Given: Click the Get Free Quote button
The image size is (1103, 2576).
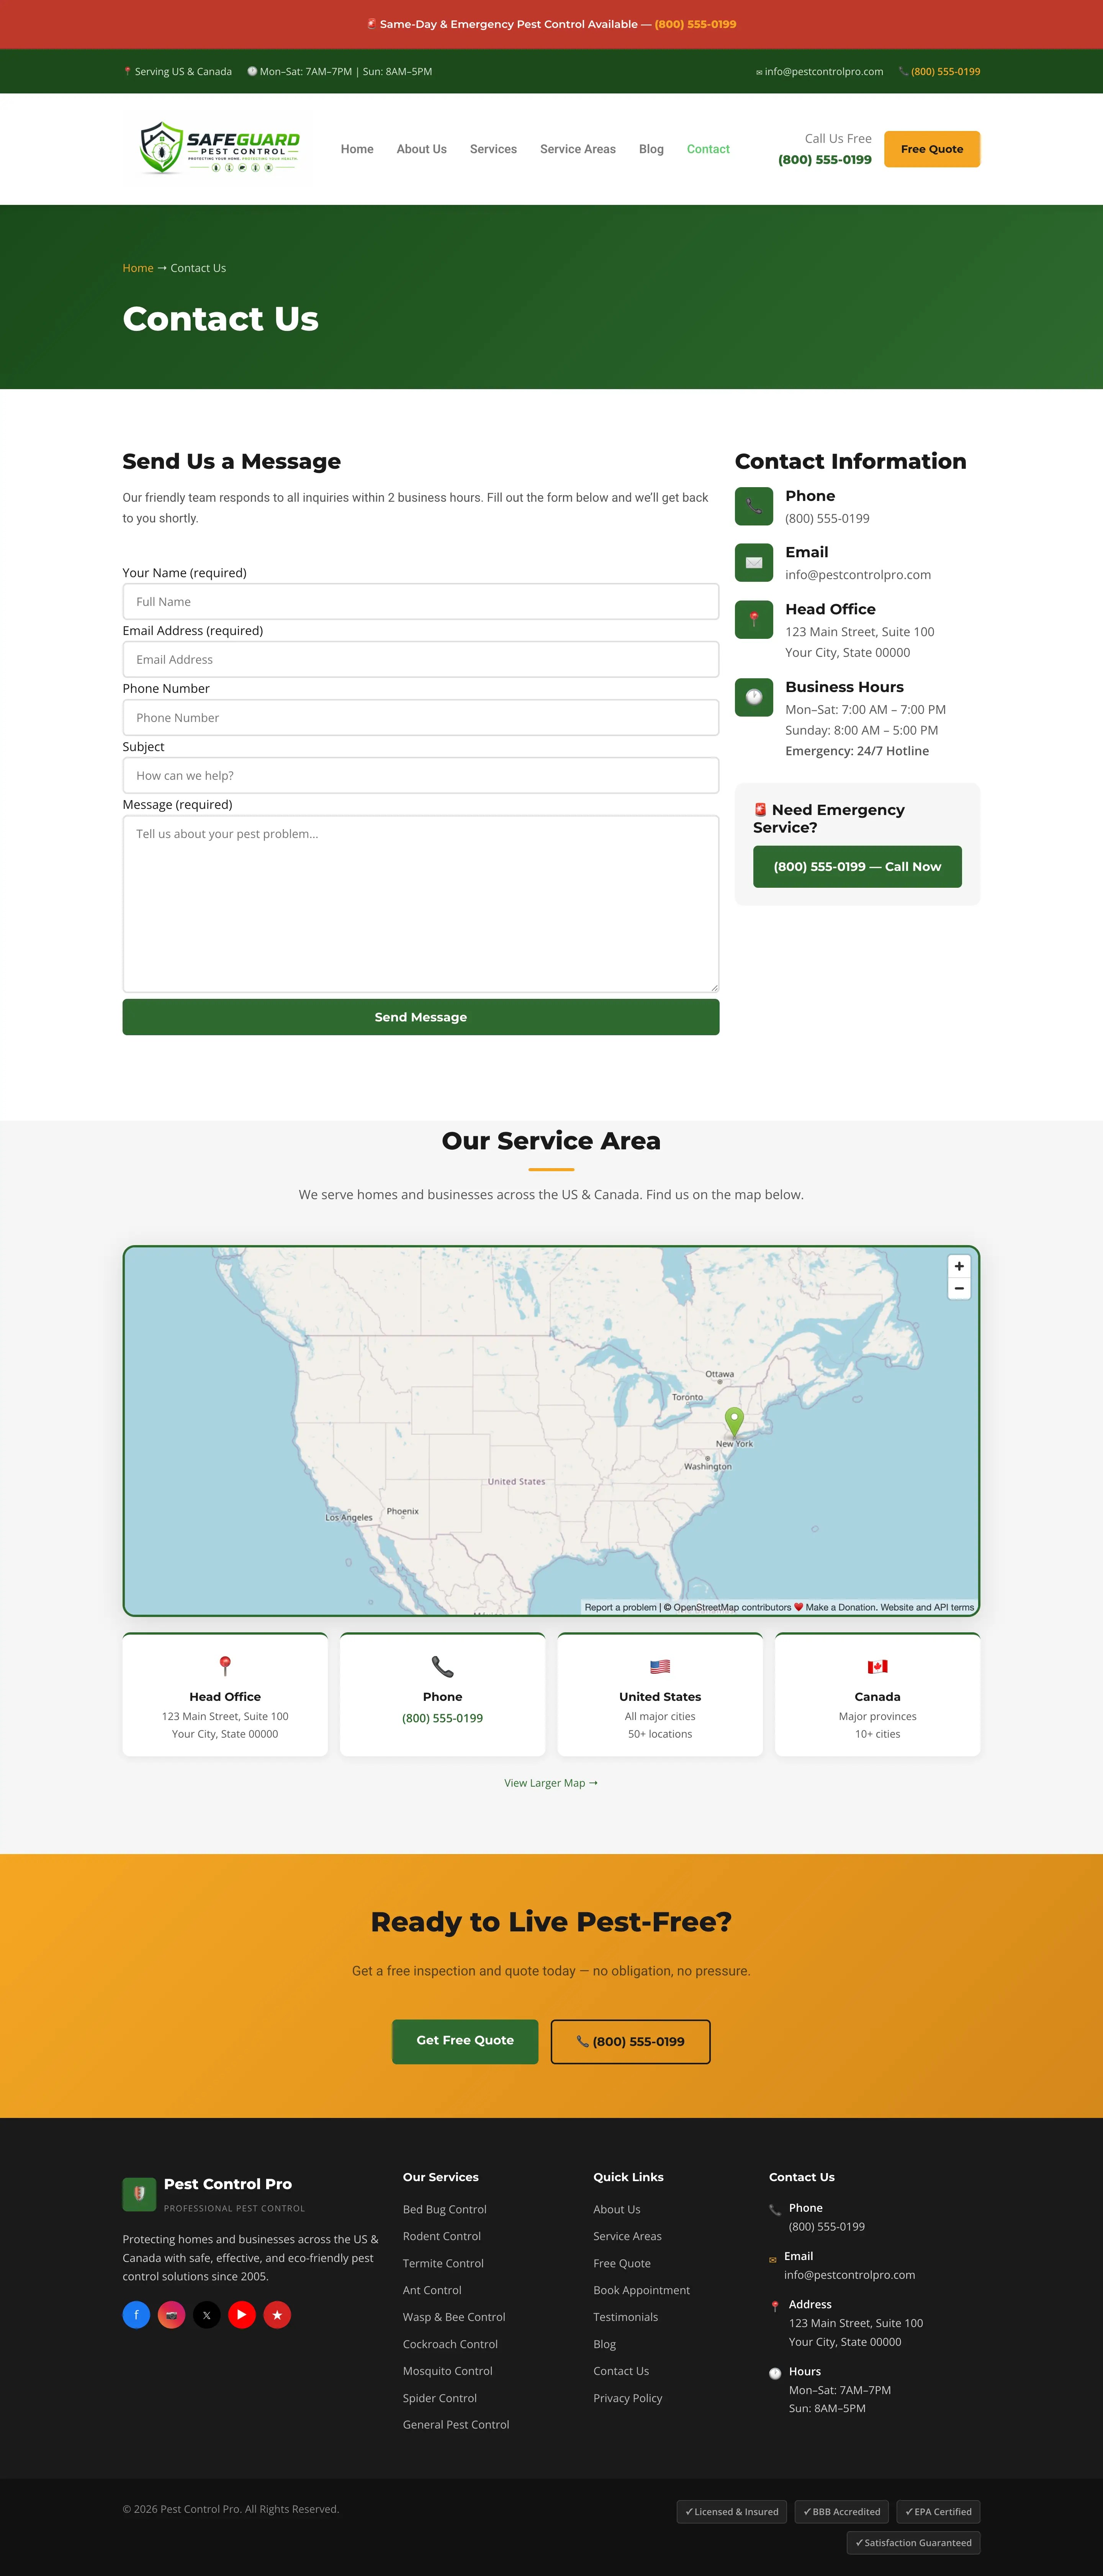Looking at the screenshot, I should [x=465, y=2041].
